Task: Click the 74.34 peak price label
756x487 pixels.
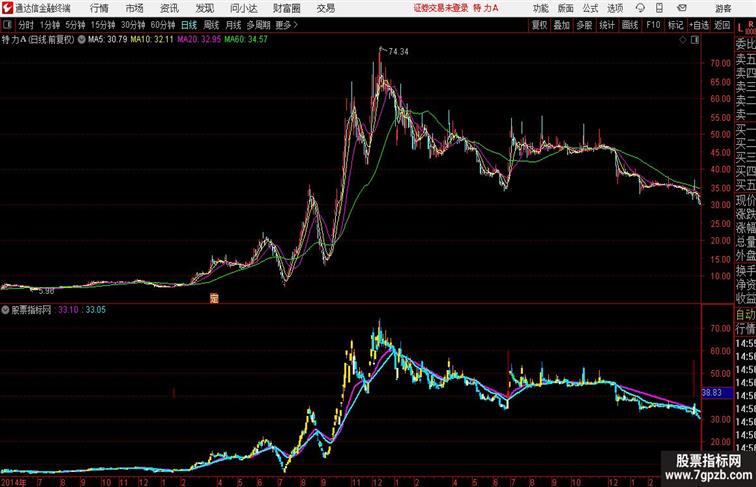Action: click(398, 52)
